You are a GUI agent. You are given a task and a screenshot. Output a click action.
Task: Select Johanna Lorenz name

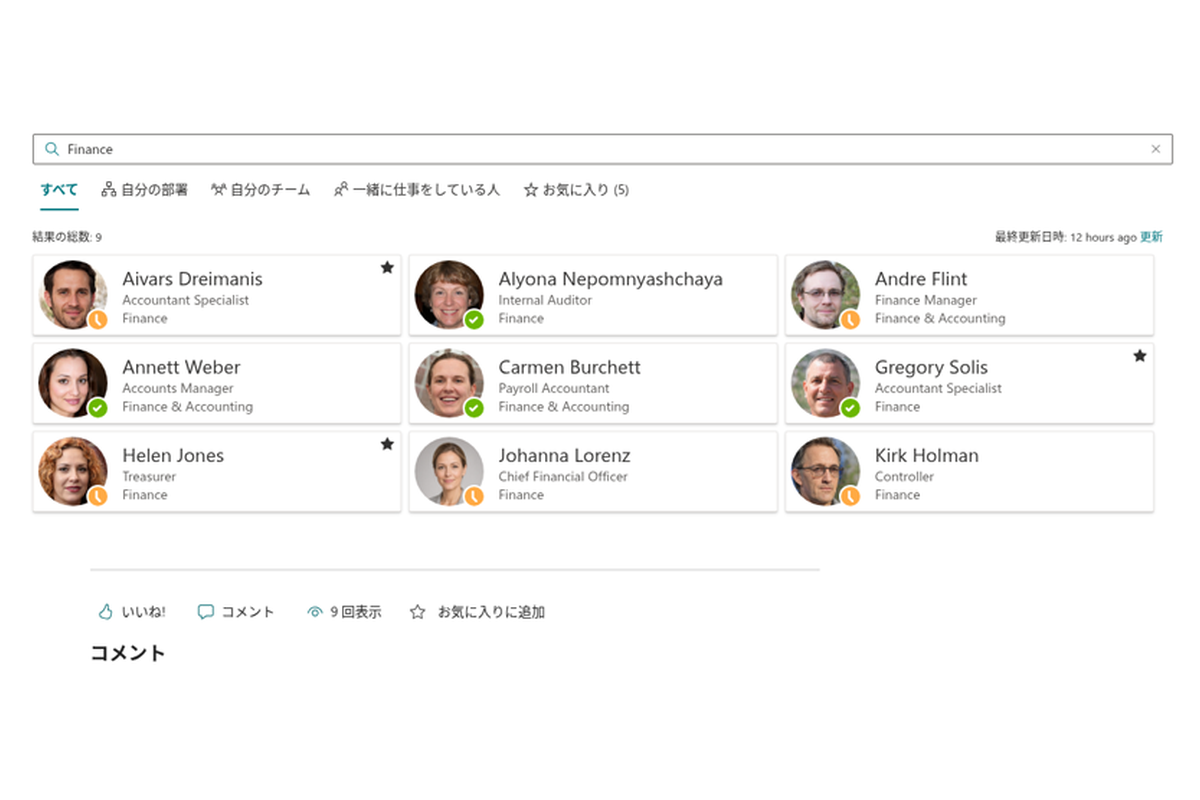(x=564, y=455)
